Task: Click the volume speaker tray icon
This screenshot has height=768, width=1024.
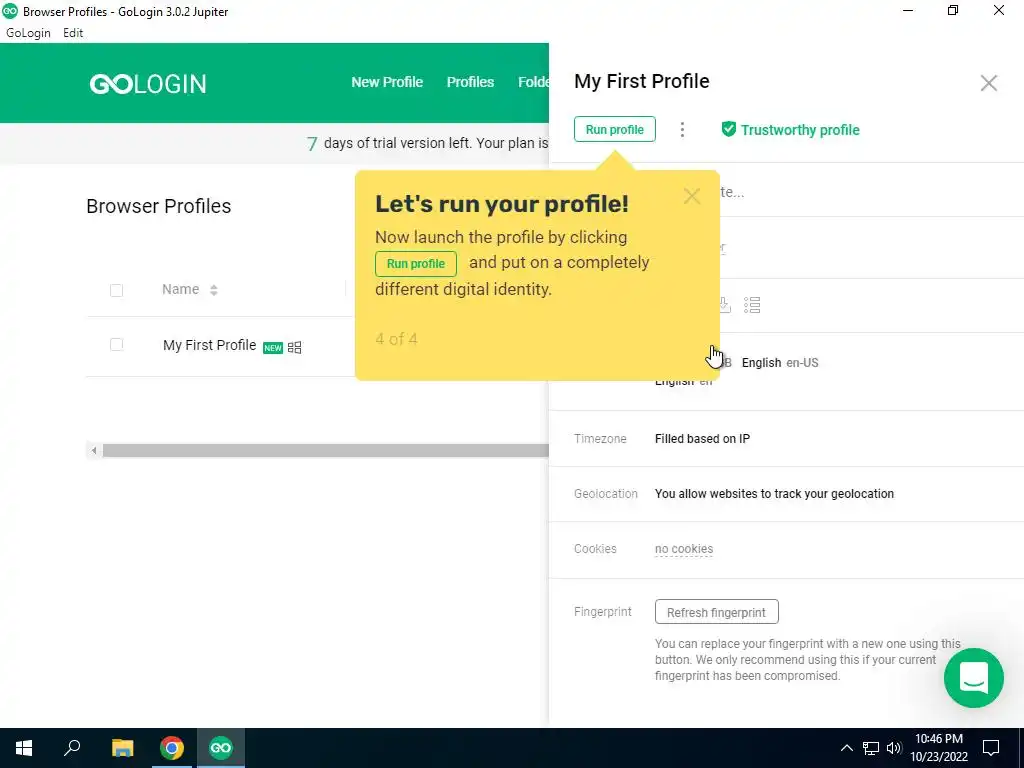Action: pyautogui.click(x=894, y=748)
